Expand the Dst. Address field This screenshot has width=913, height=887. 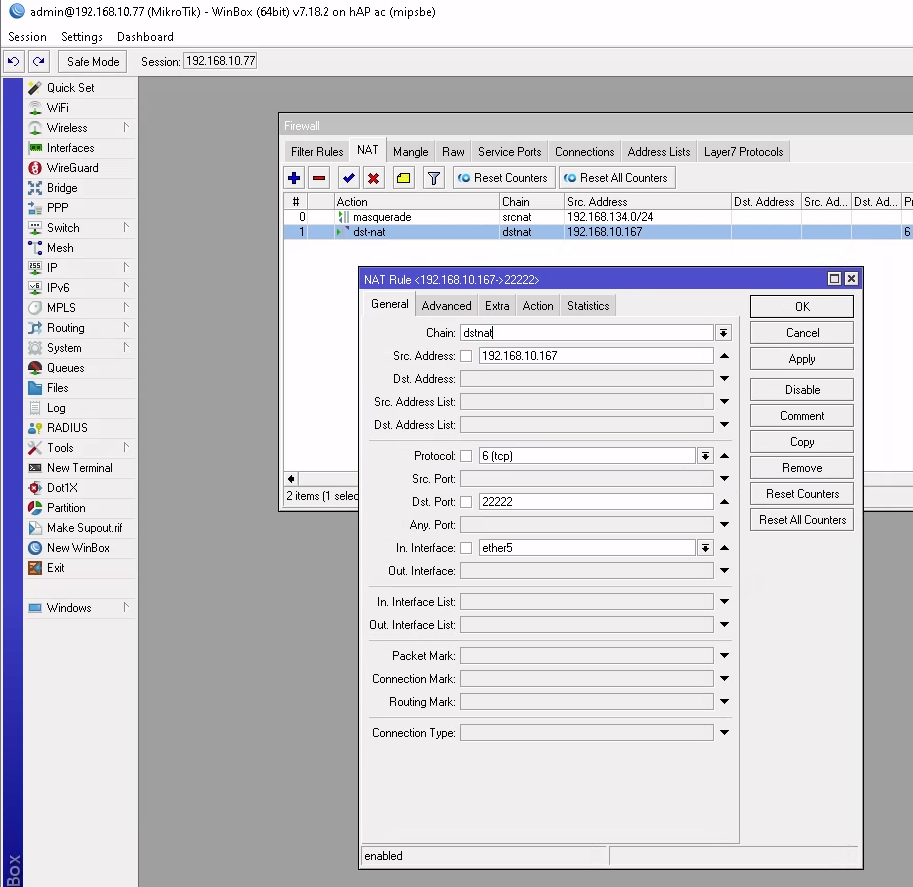(x=724, y=379)
